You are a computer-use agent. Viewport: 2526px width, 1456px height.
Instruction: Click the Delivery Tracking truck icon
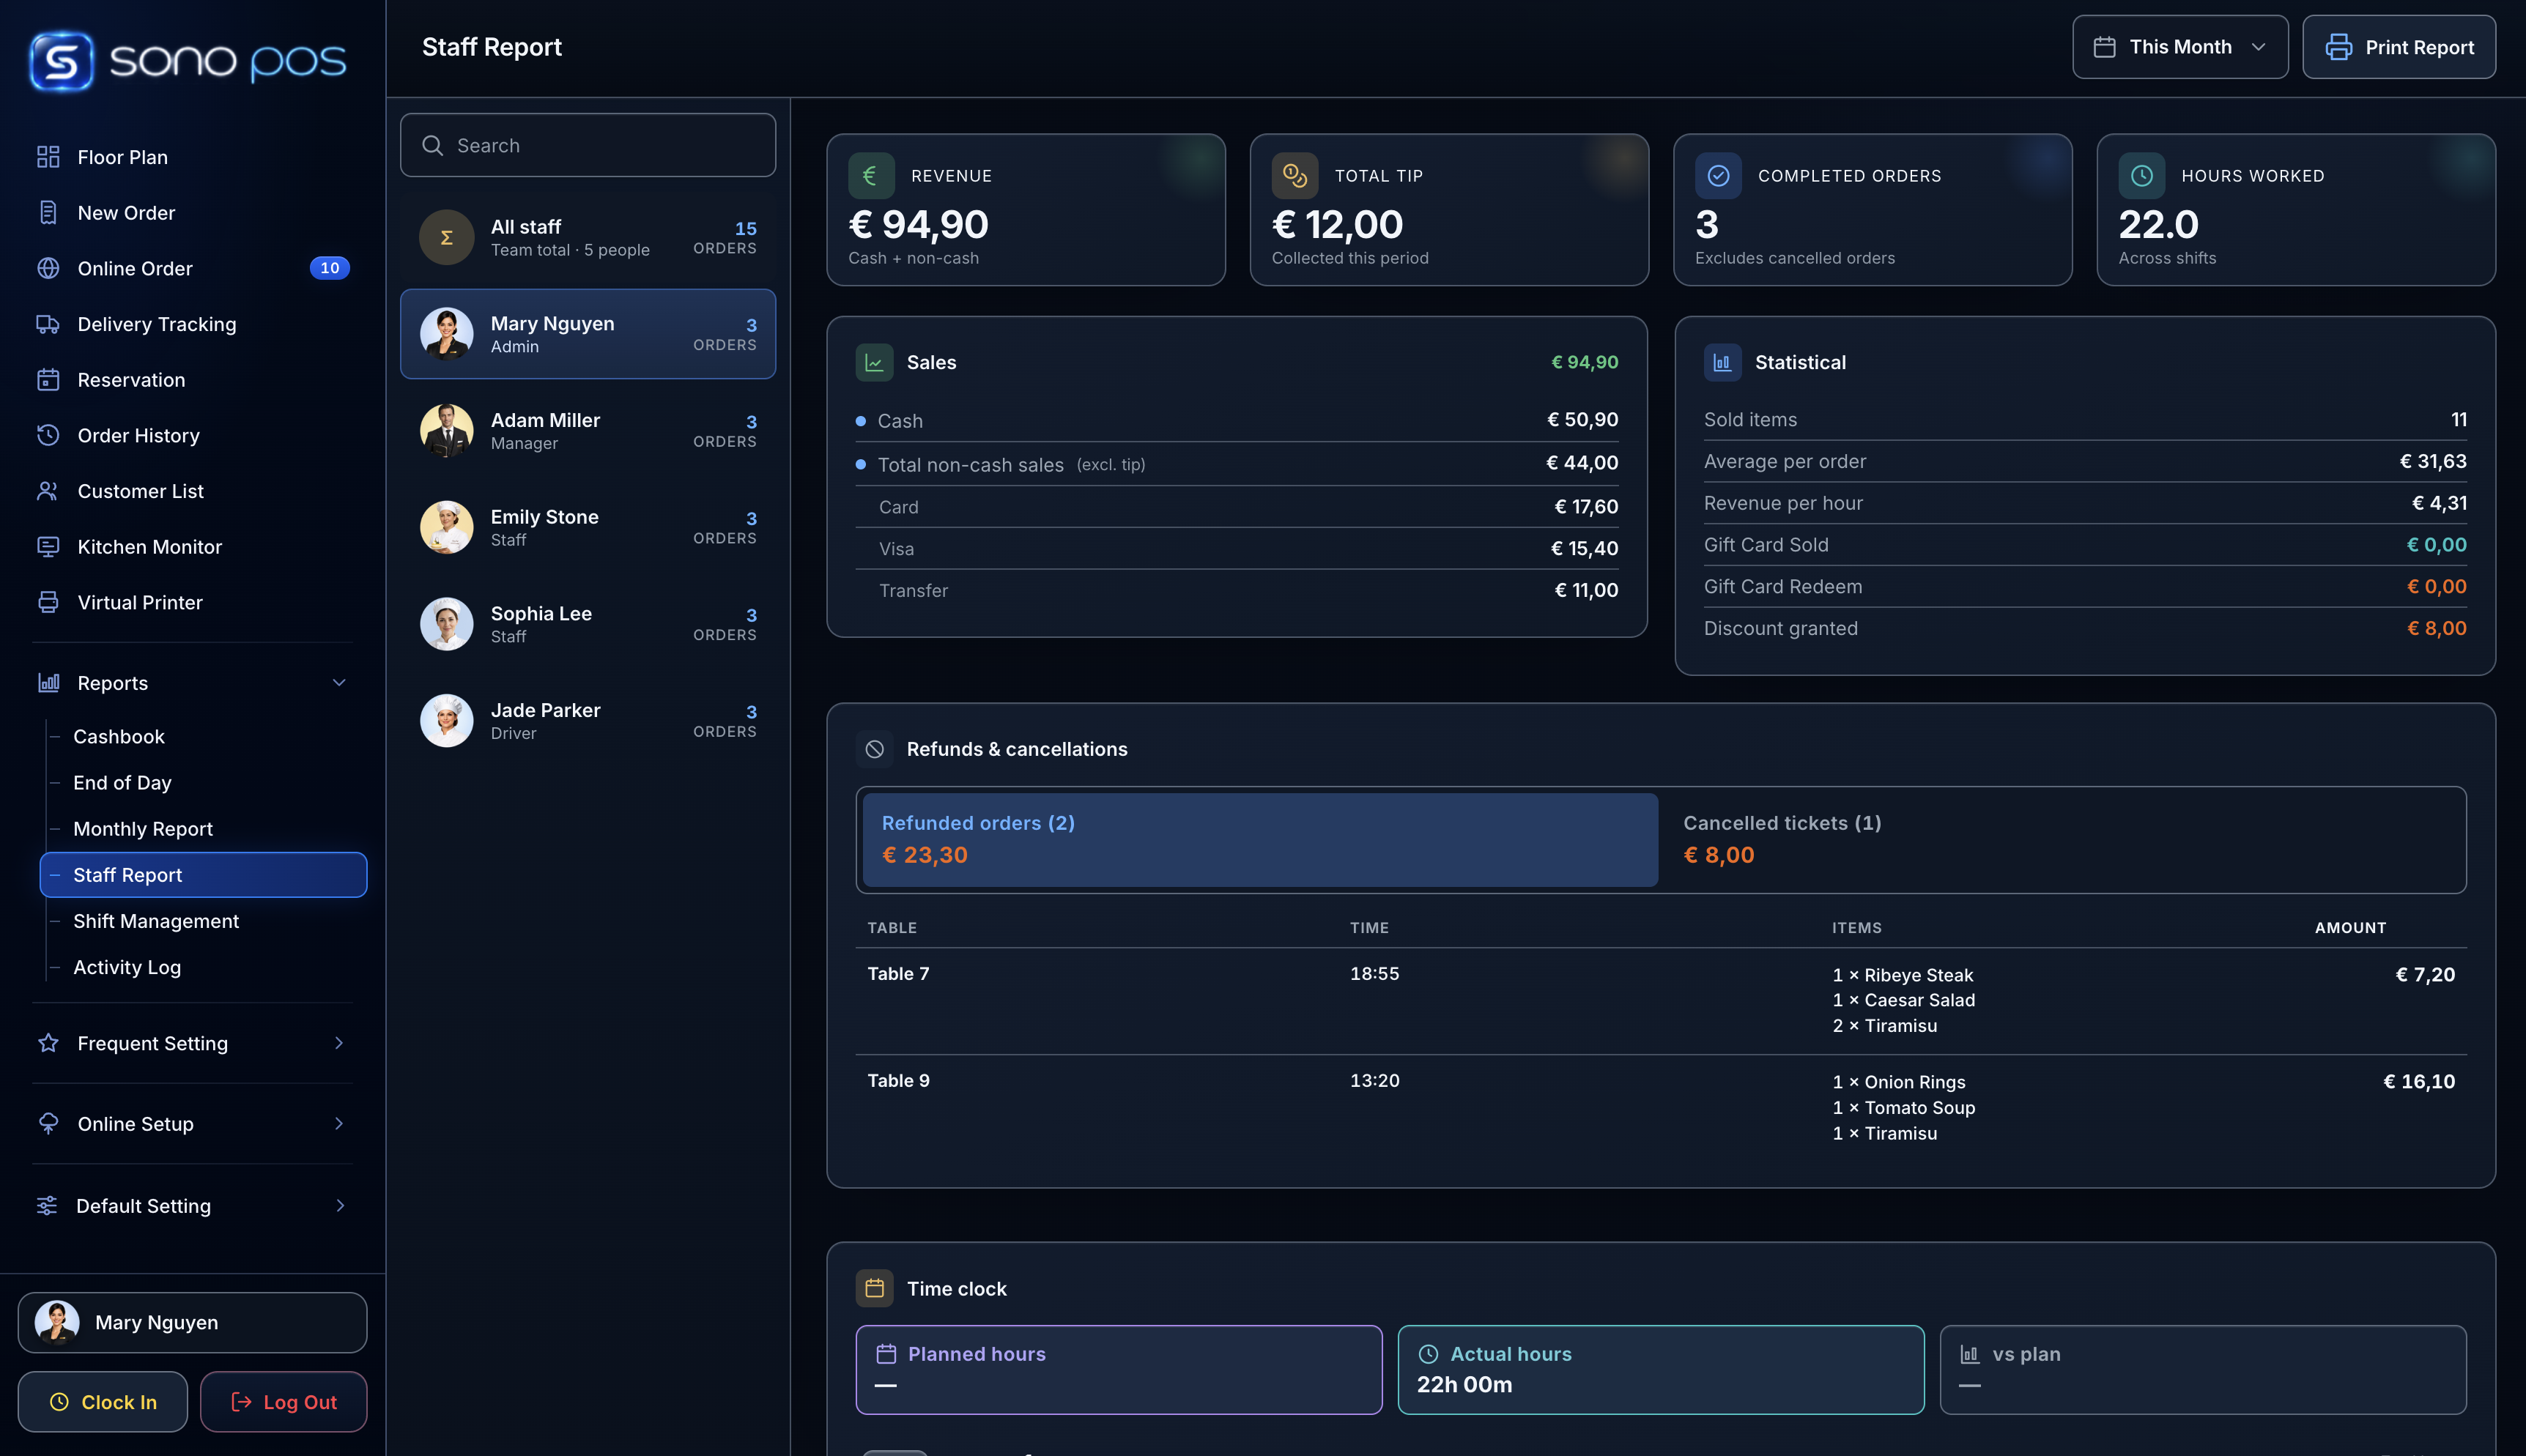(x=48, y=324)
